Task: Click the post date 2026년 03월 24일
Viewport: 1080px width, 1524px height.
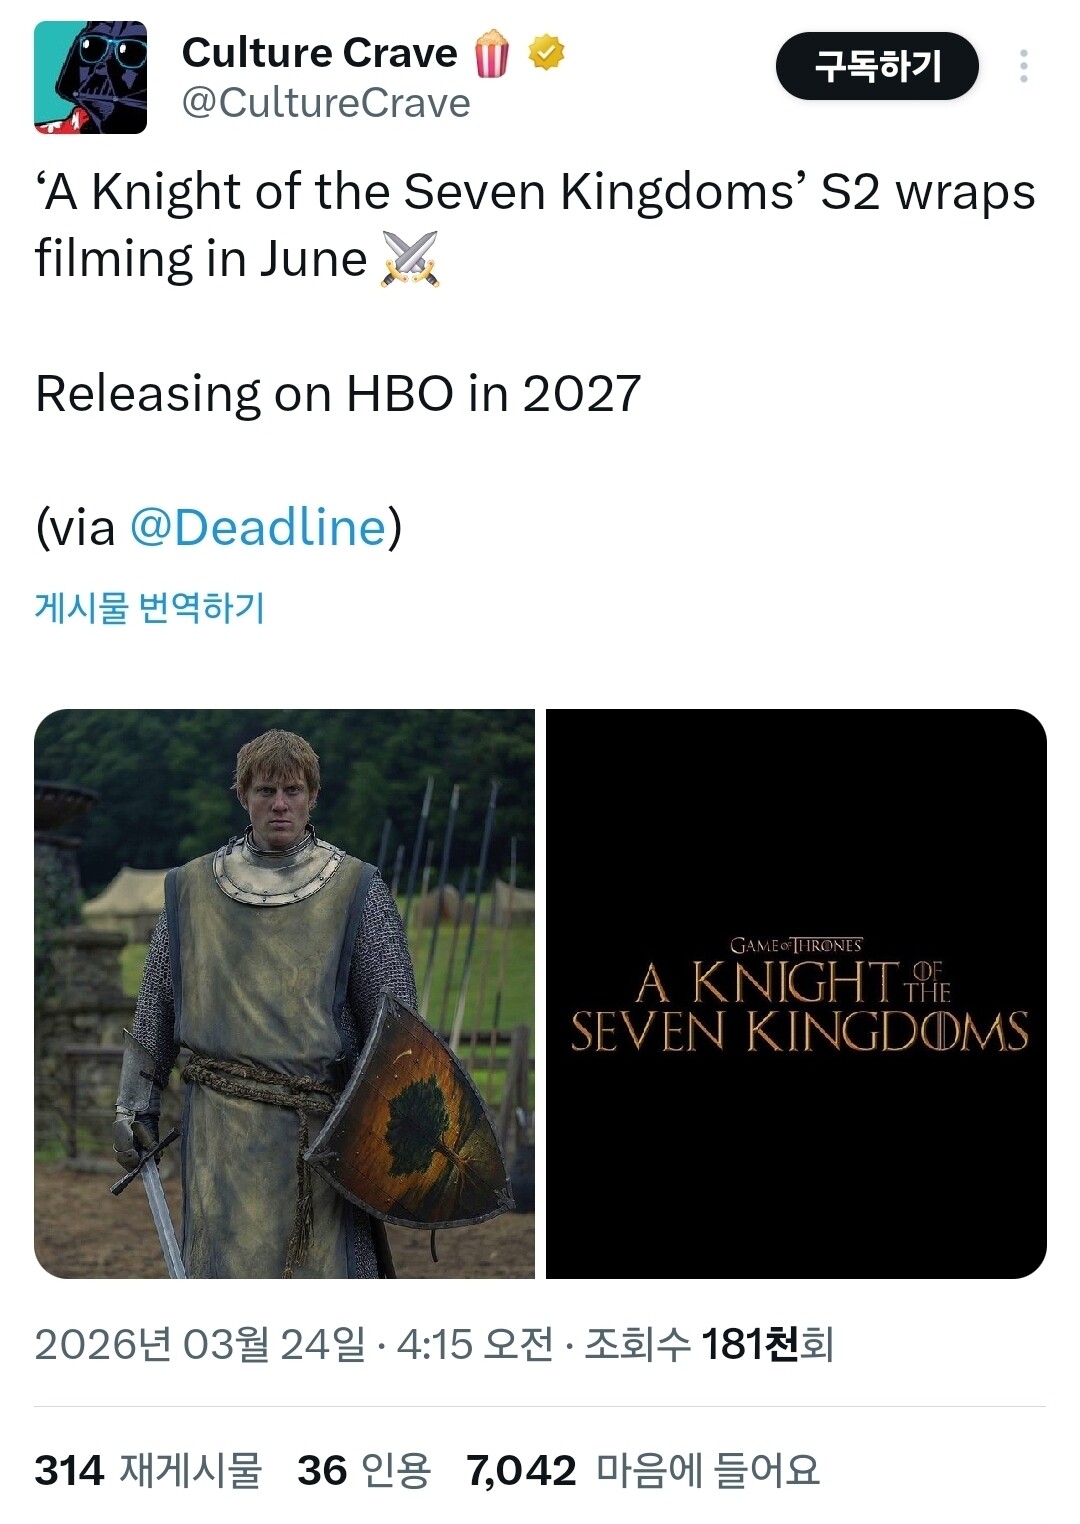Action: 200,1344
